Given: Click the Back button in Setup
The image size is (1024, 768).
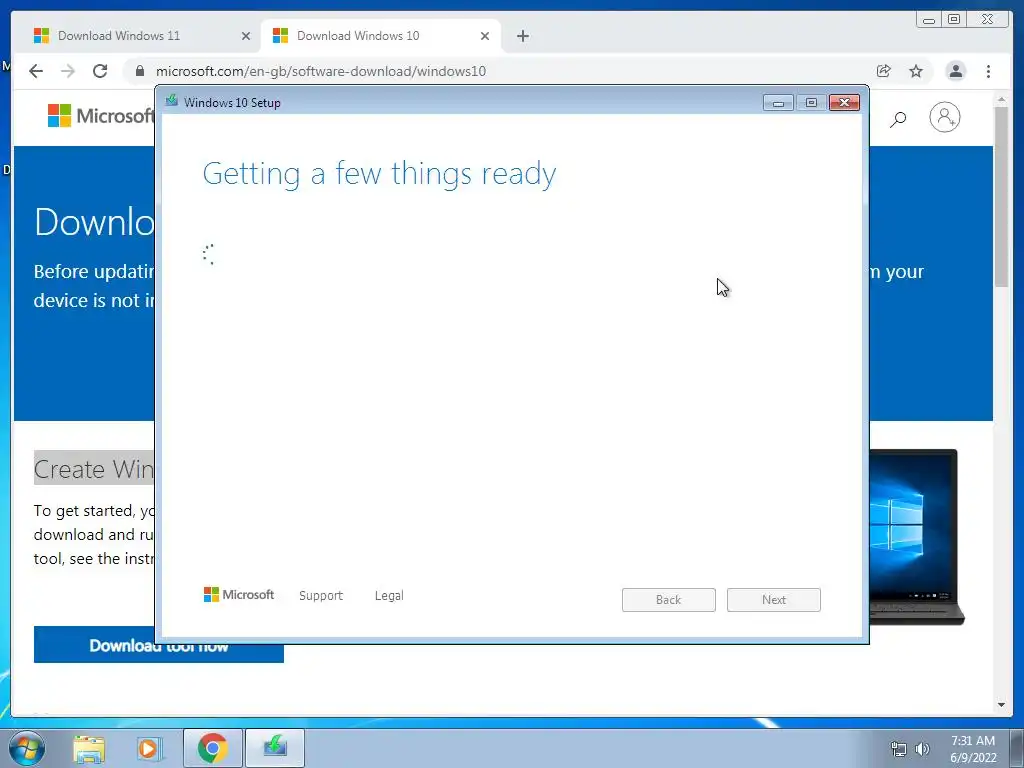Looking at the screenshot, I should [668, 600].
